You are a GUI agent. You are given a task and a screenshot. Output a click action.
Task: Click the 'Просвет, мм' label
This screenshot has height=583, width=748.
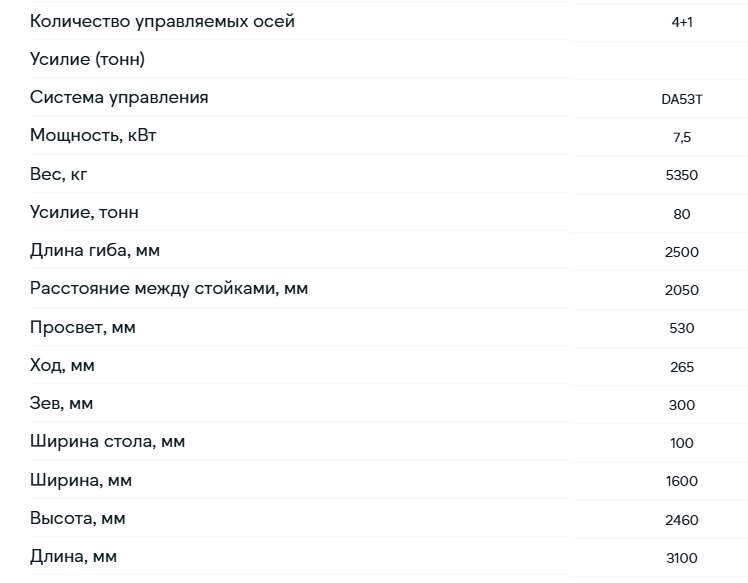pyautogui.click(x=83, y=328)
